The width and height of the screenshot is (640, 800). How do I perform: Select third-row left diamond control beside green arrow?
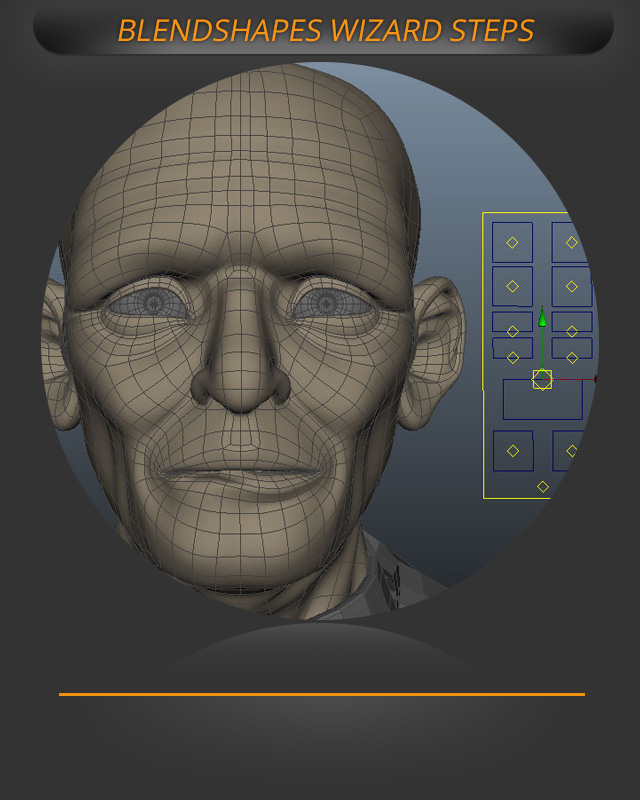pyautogui.click(x=513, y=332)
